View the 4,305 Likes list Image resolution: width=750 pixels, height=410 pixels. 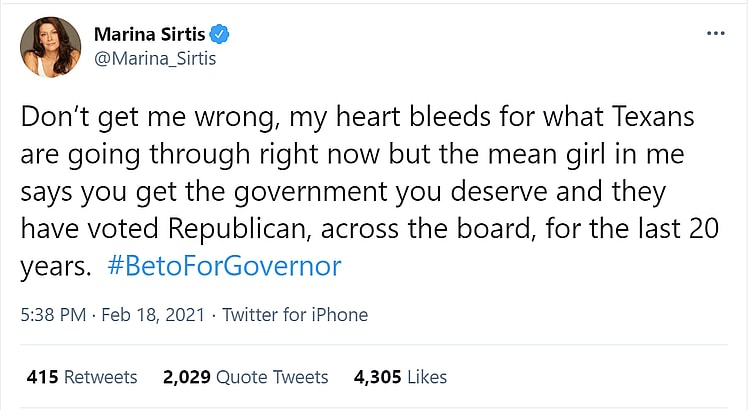click(x=400, y=377)
